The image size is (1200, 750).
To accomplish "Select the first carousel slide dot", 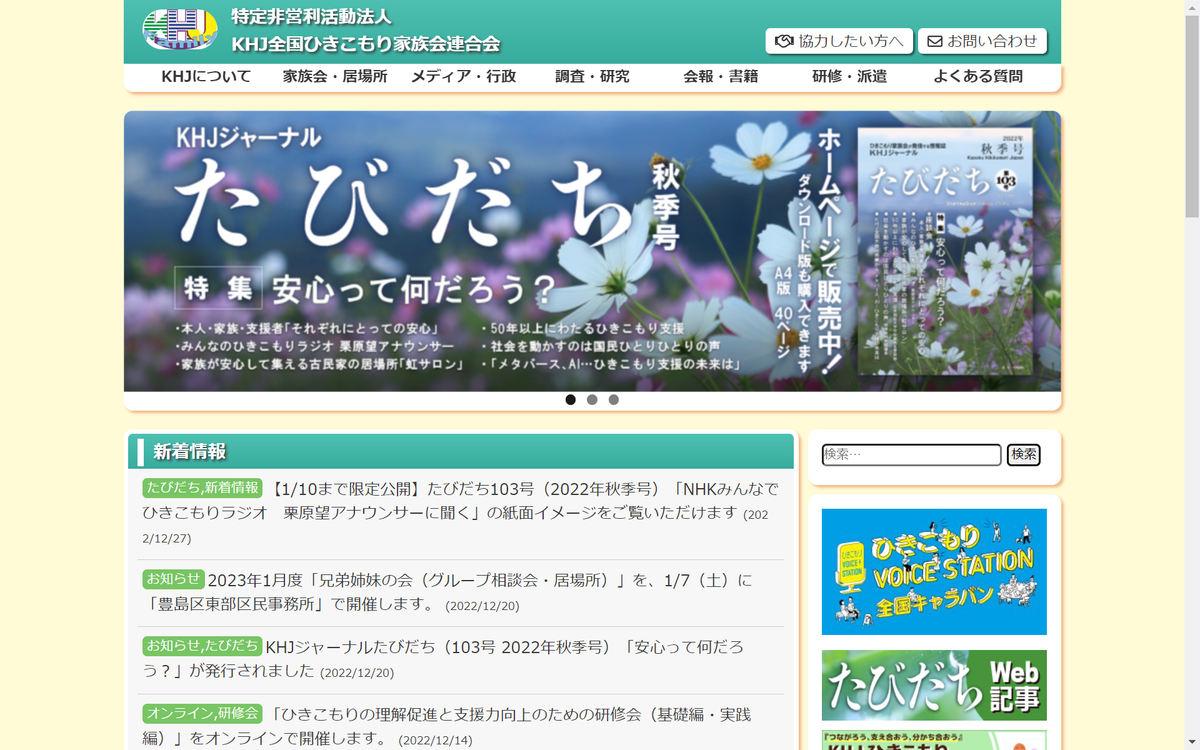I will pos(570,400).
